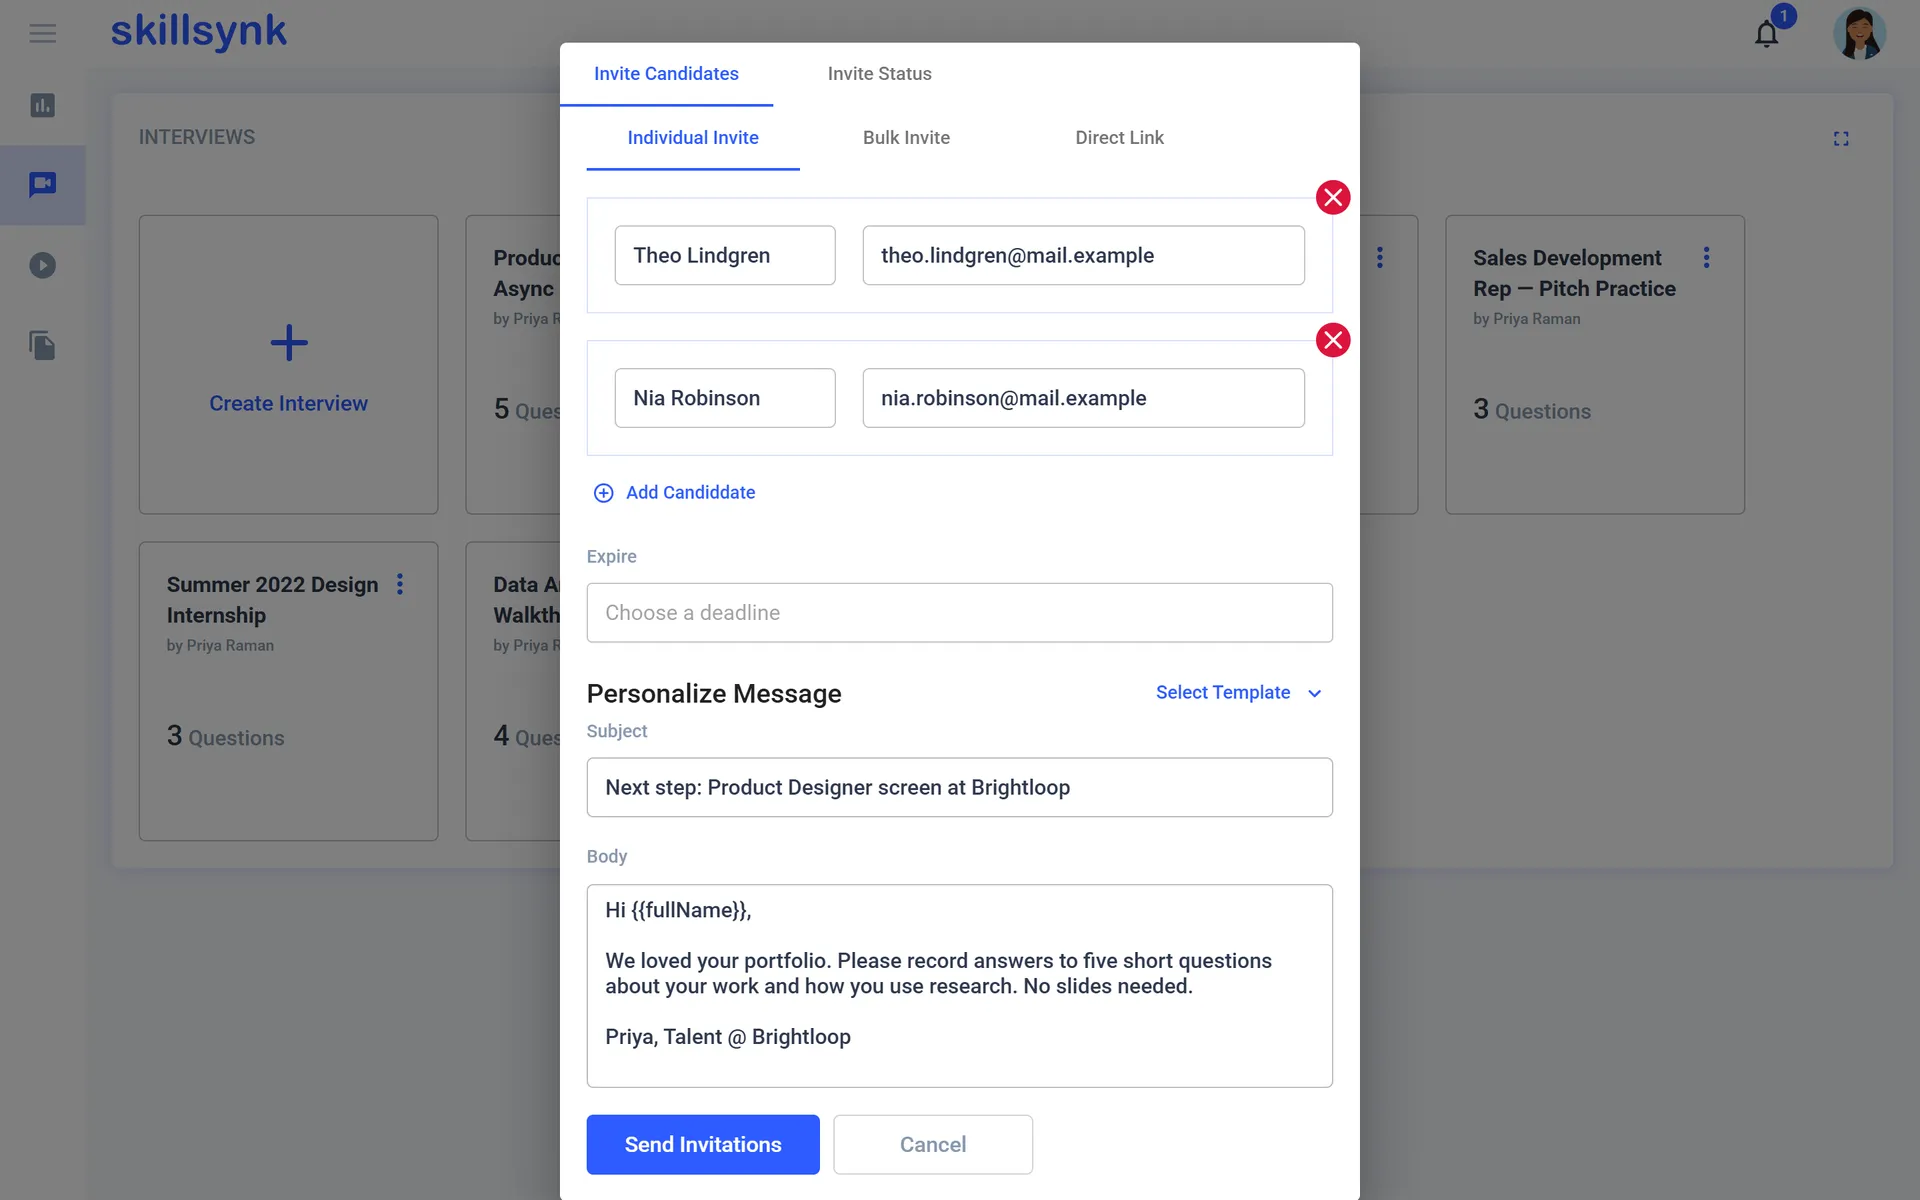Click the Nia Robinson name field
The height and width of the screenshot is (1200, 1920).
tap(725, 398)
